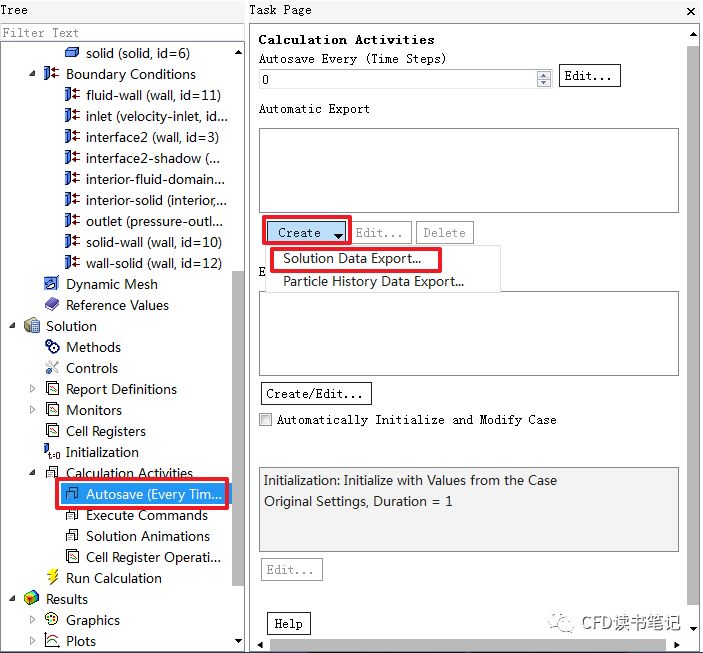Click the Plots chart icon

click(52, 640)
